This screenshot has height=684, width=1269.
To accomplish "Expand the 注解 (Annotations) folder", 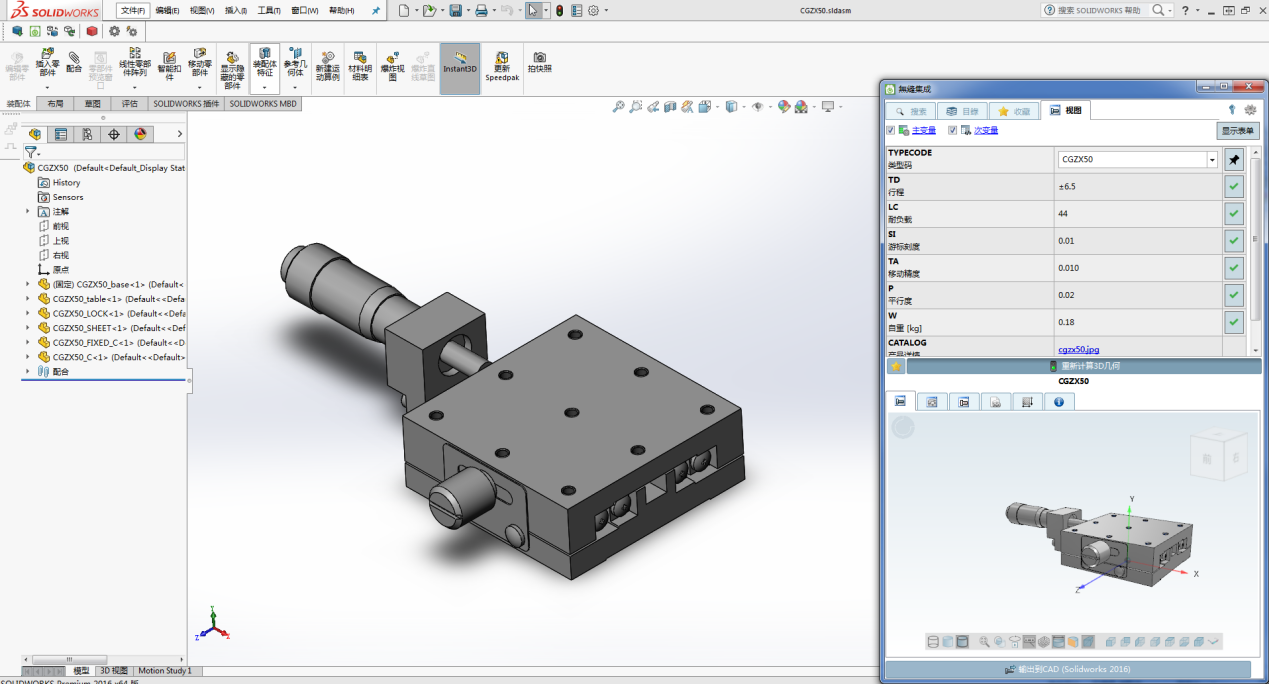I will pyautogui.click(x=28, y=212).
